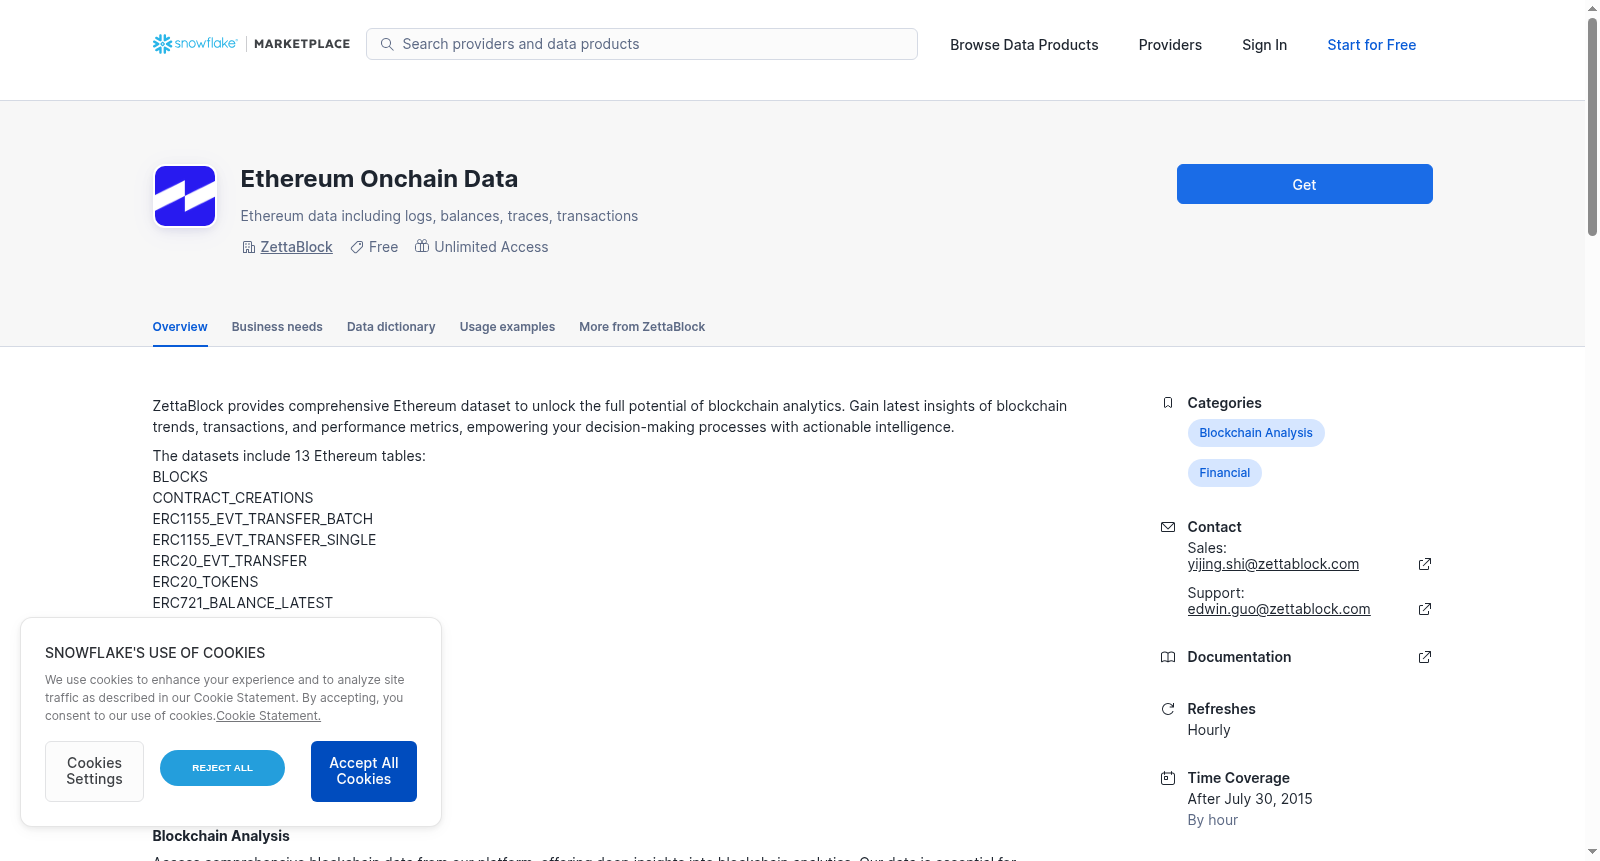The width and height of the screenshot is (1600, 861).
Task: Click the MARKETPLACE label in the header
Action: pyautogui.click(x=302, y=44)
